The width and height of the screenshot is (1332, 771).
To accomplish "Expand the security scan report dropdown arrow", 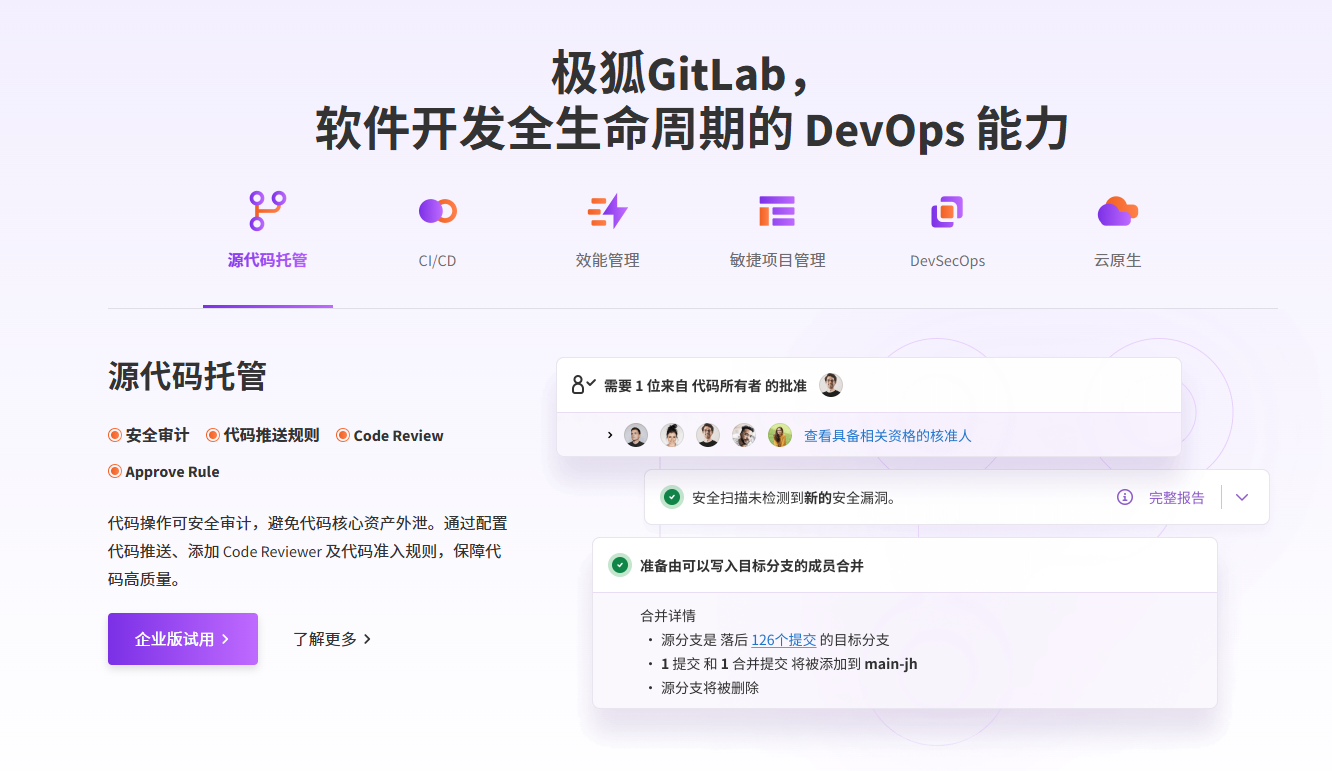I will (x=1242, y=497).
